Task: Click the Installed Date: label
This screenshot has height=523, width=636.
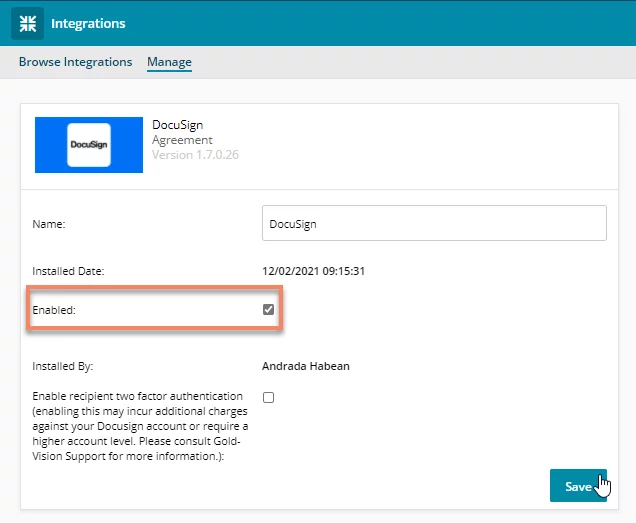Action: (68, 271)
